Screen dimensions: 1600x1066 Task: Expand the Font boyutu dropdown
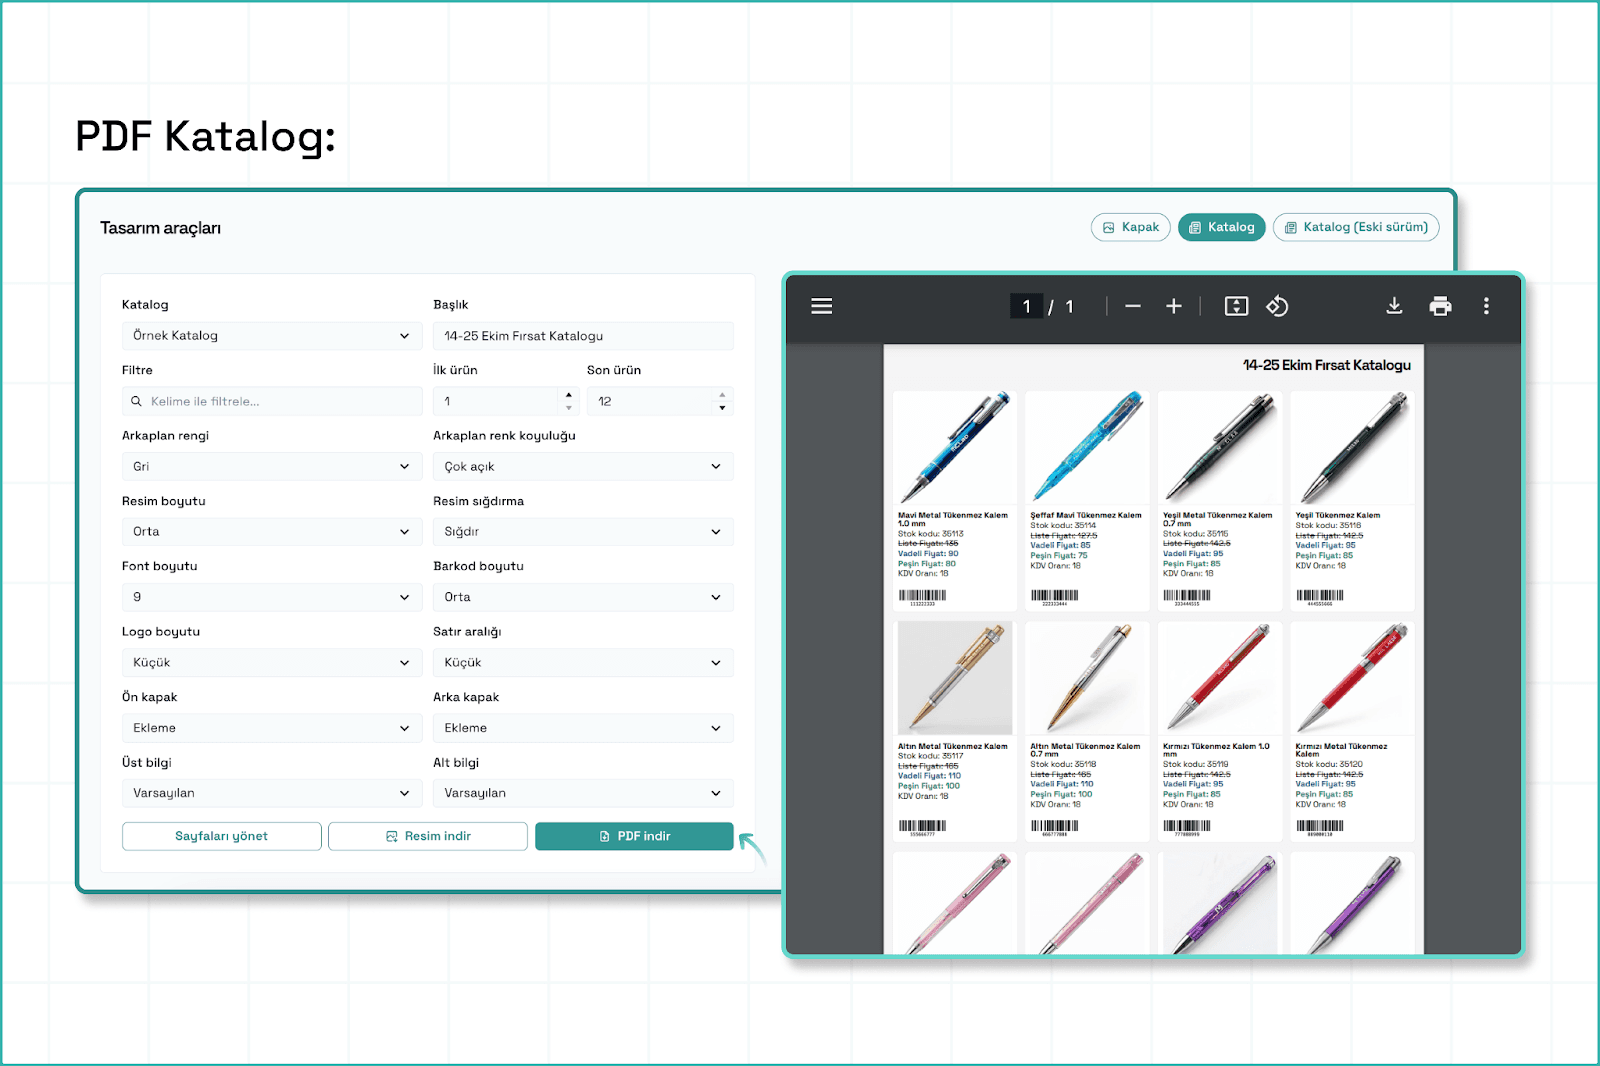pyautogui.click(x=271, y=597)
